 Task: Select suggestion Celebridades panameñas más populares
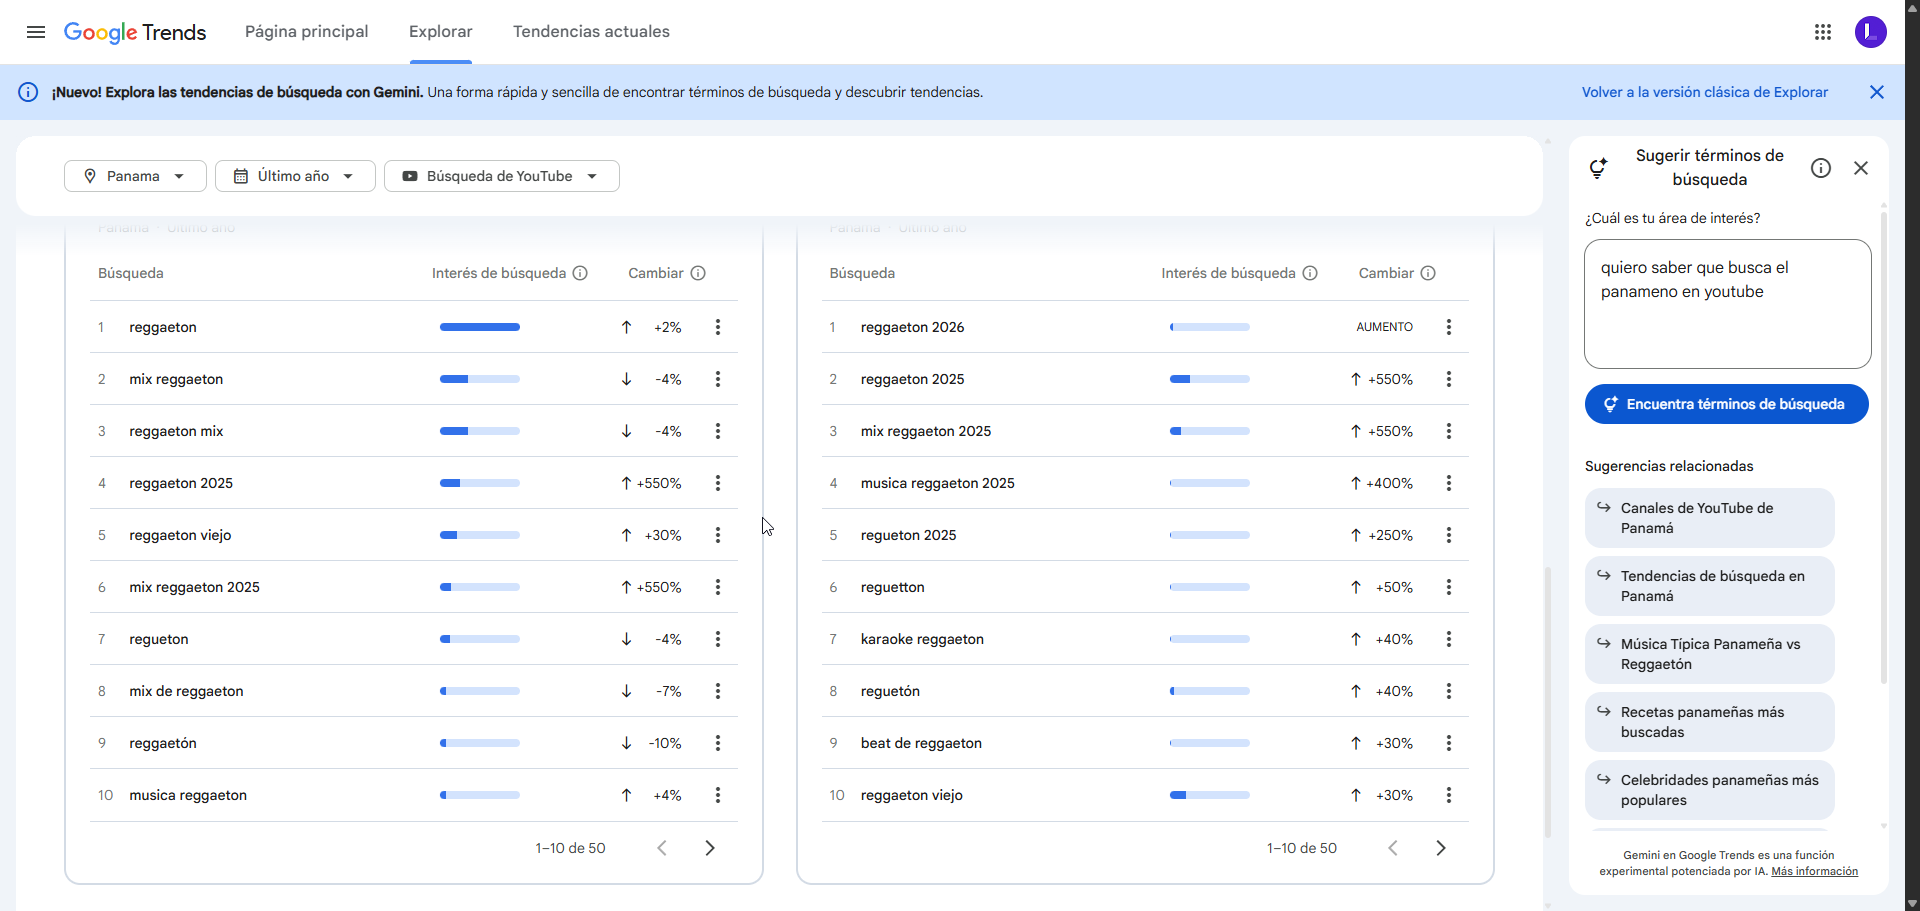1710,790
